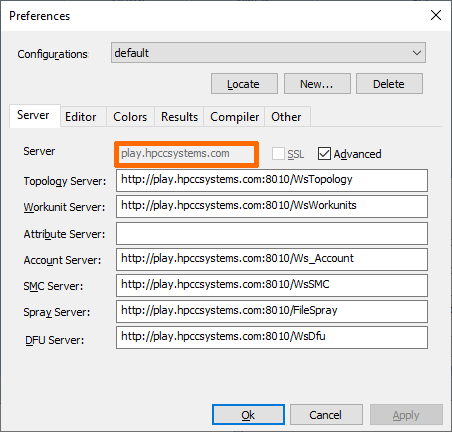Click the Locate button
This screenshot has height=432, width=452.
click(244, 84)
